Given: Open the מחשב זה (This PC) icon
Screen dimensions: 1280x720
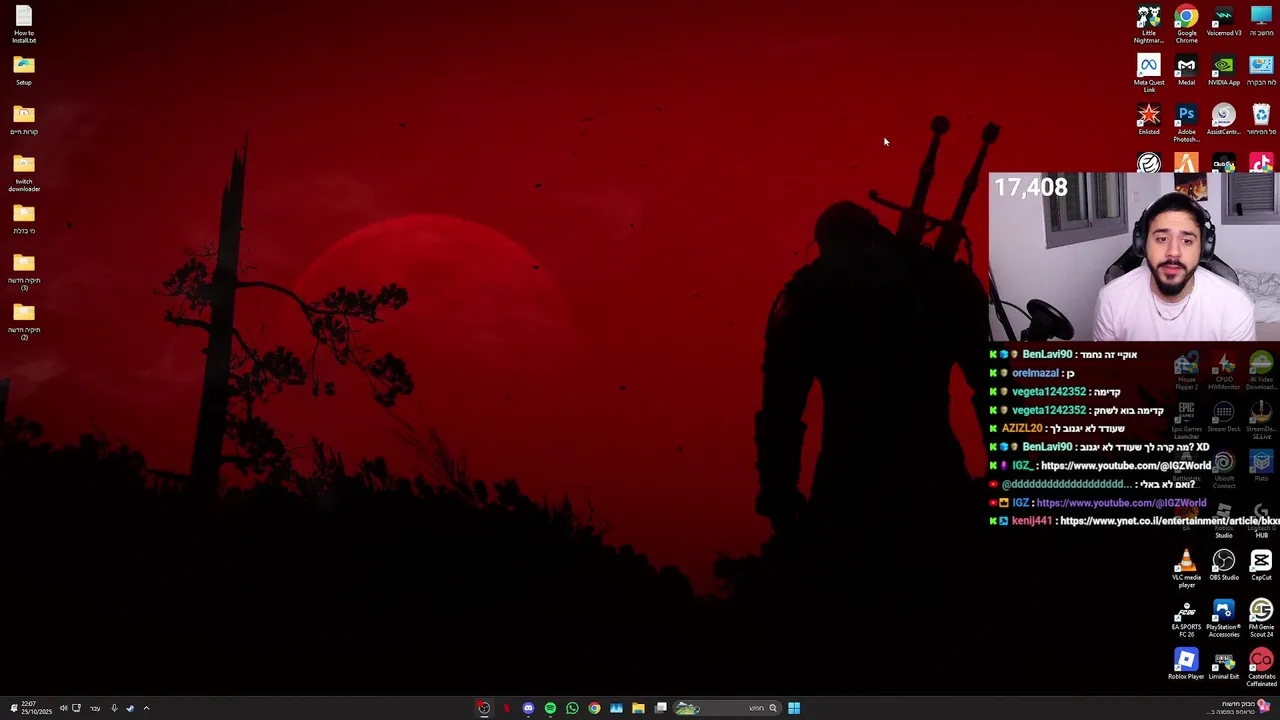Looking at the screenshot, I should click(1261, 21).
